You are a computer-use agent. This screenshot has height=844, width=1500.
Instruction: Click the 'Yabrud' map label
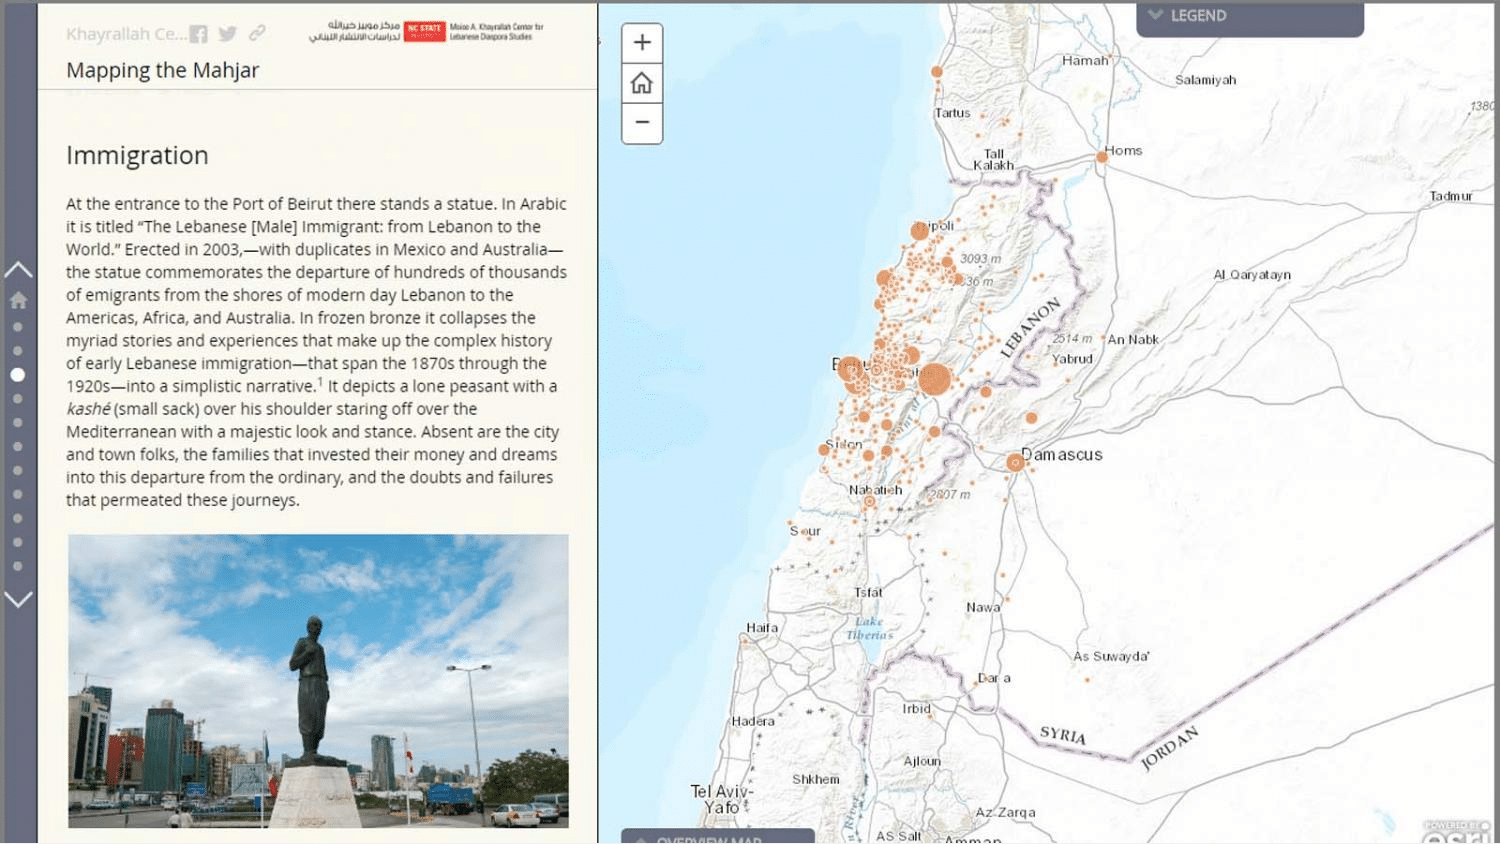coord(1072,359)
